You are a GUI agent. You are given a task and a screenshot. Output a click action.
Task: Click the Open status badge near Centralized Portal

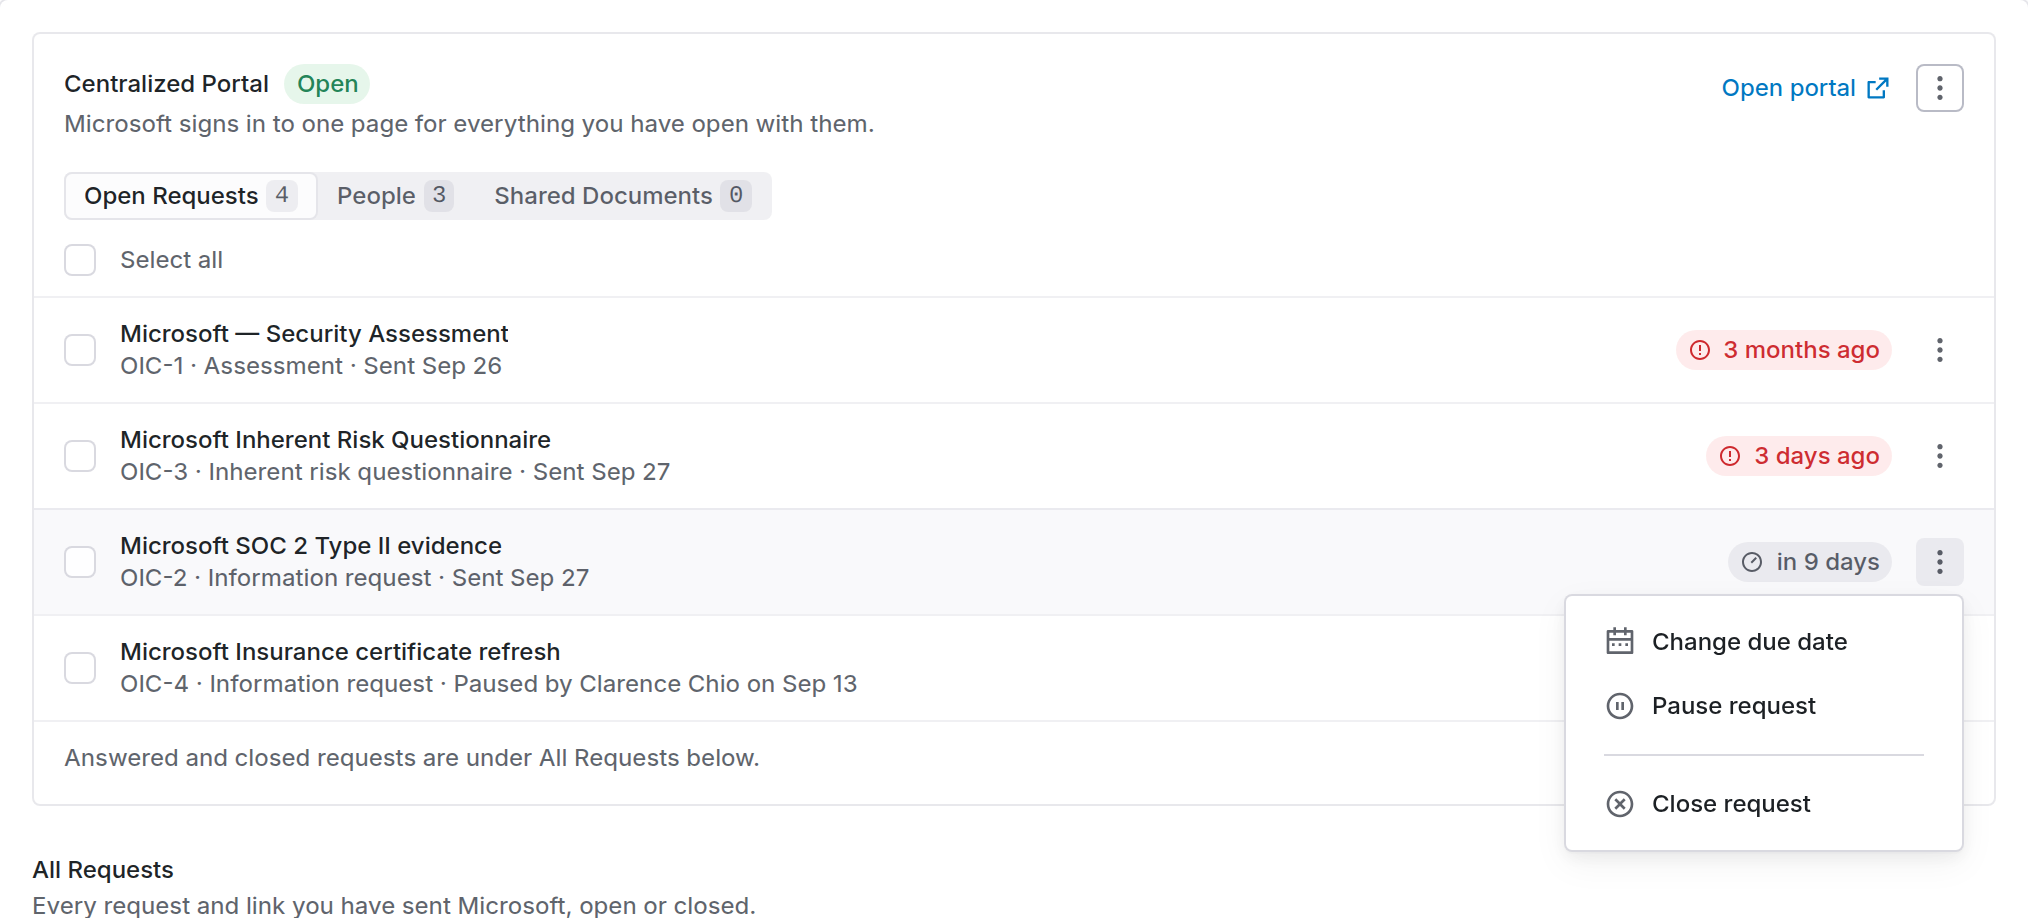click(x=327, y=84)
